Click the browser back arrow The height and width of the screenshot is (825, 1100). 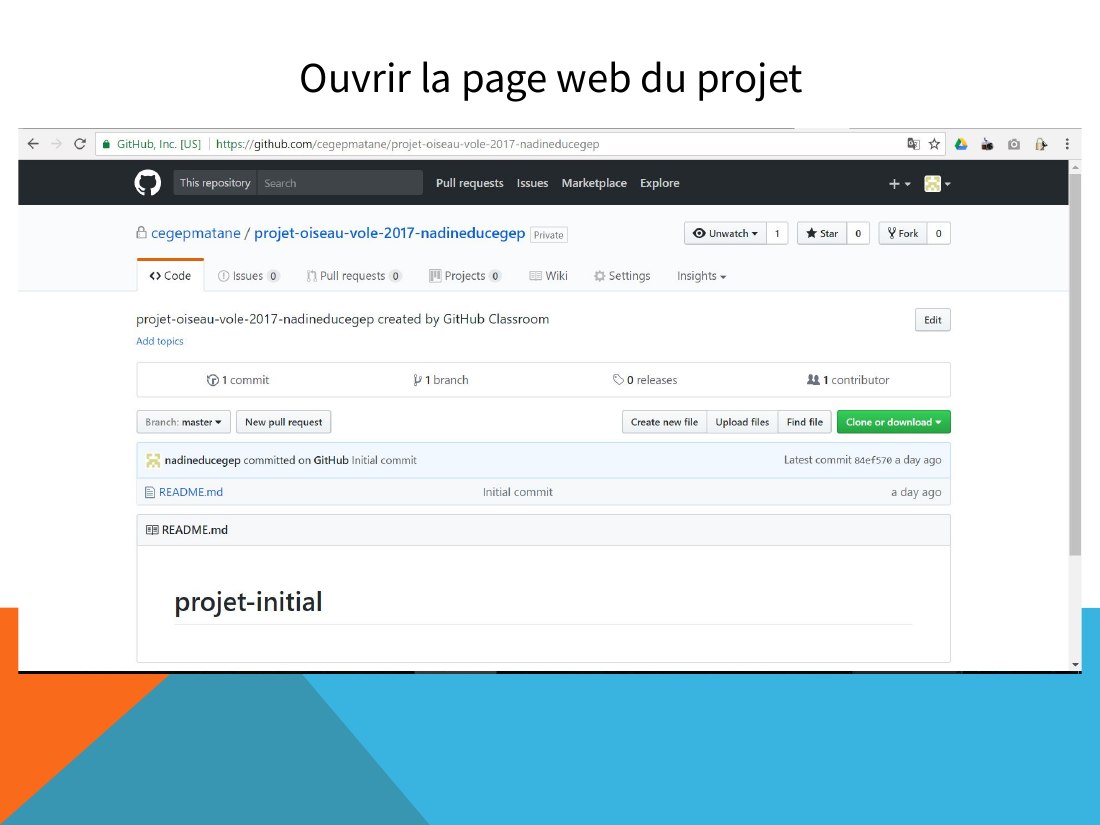pyautogui.click(x=33, y=144)
